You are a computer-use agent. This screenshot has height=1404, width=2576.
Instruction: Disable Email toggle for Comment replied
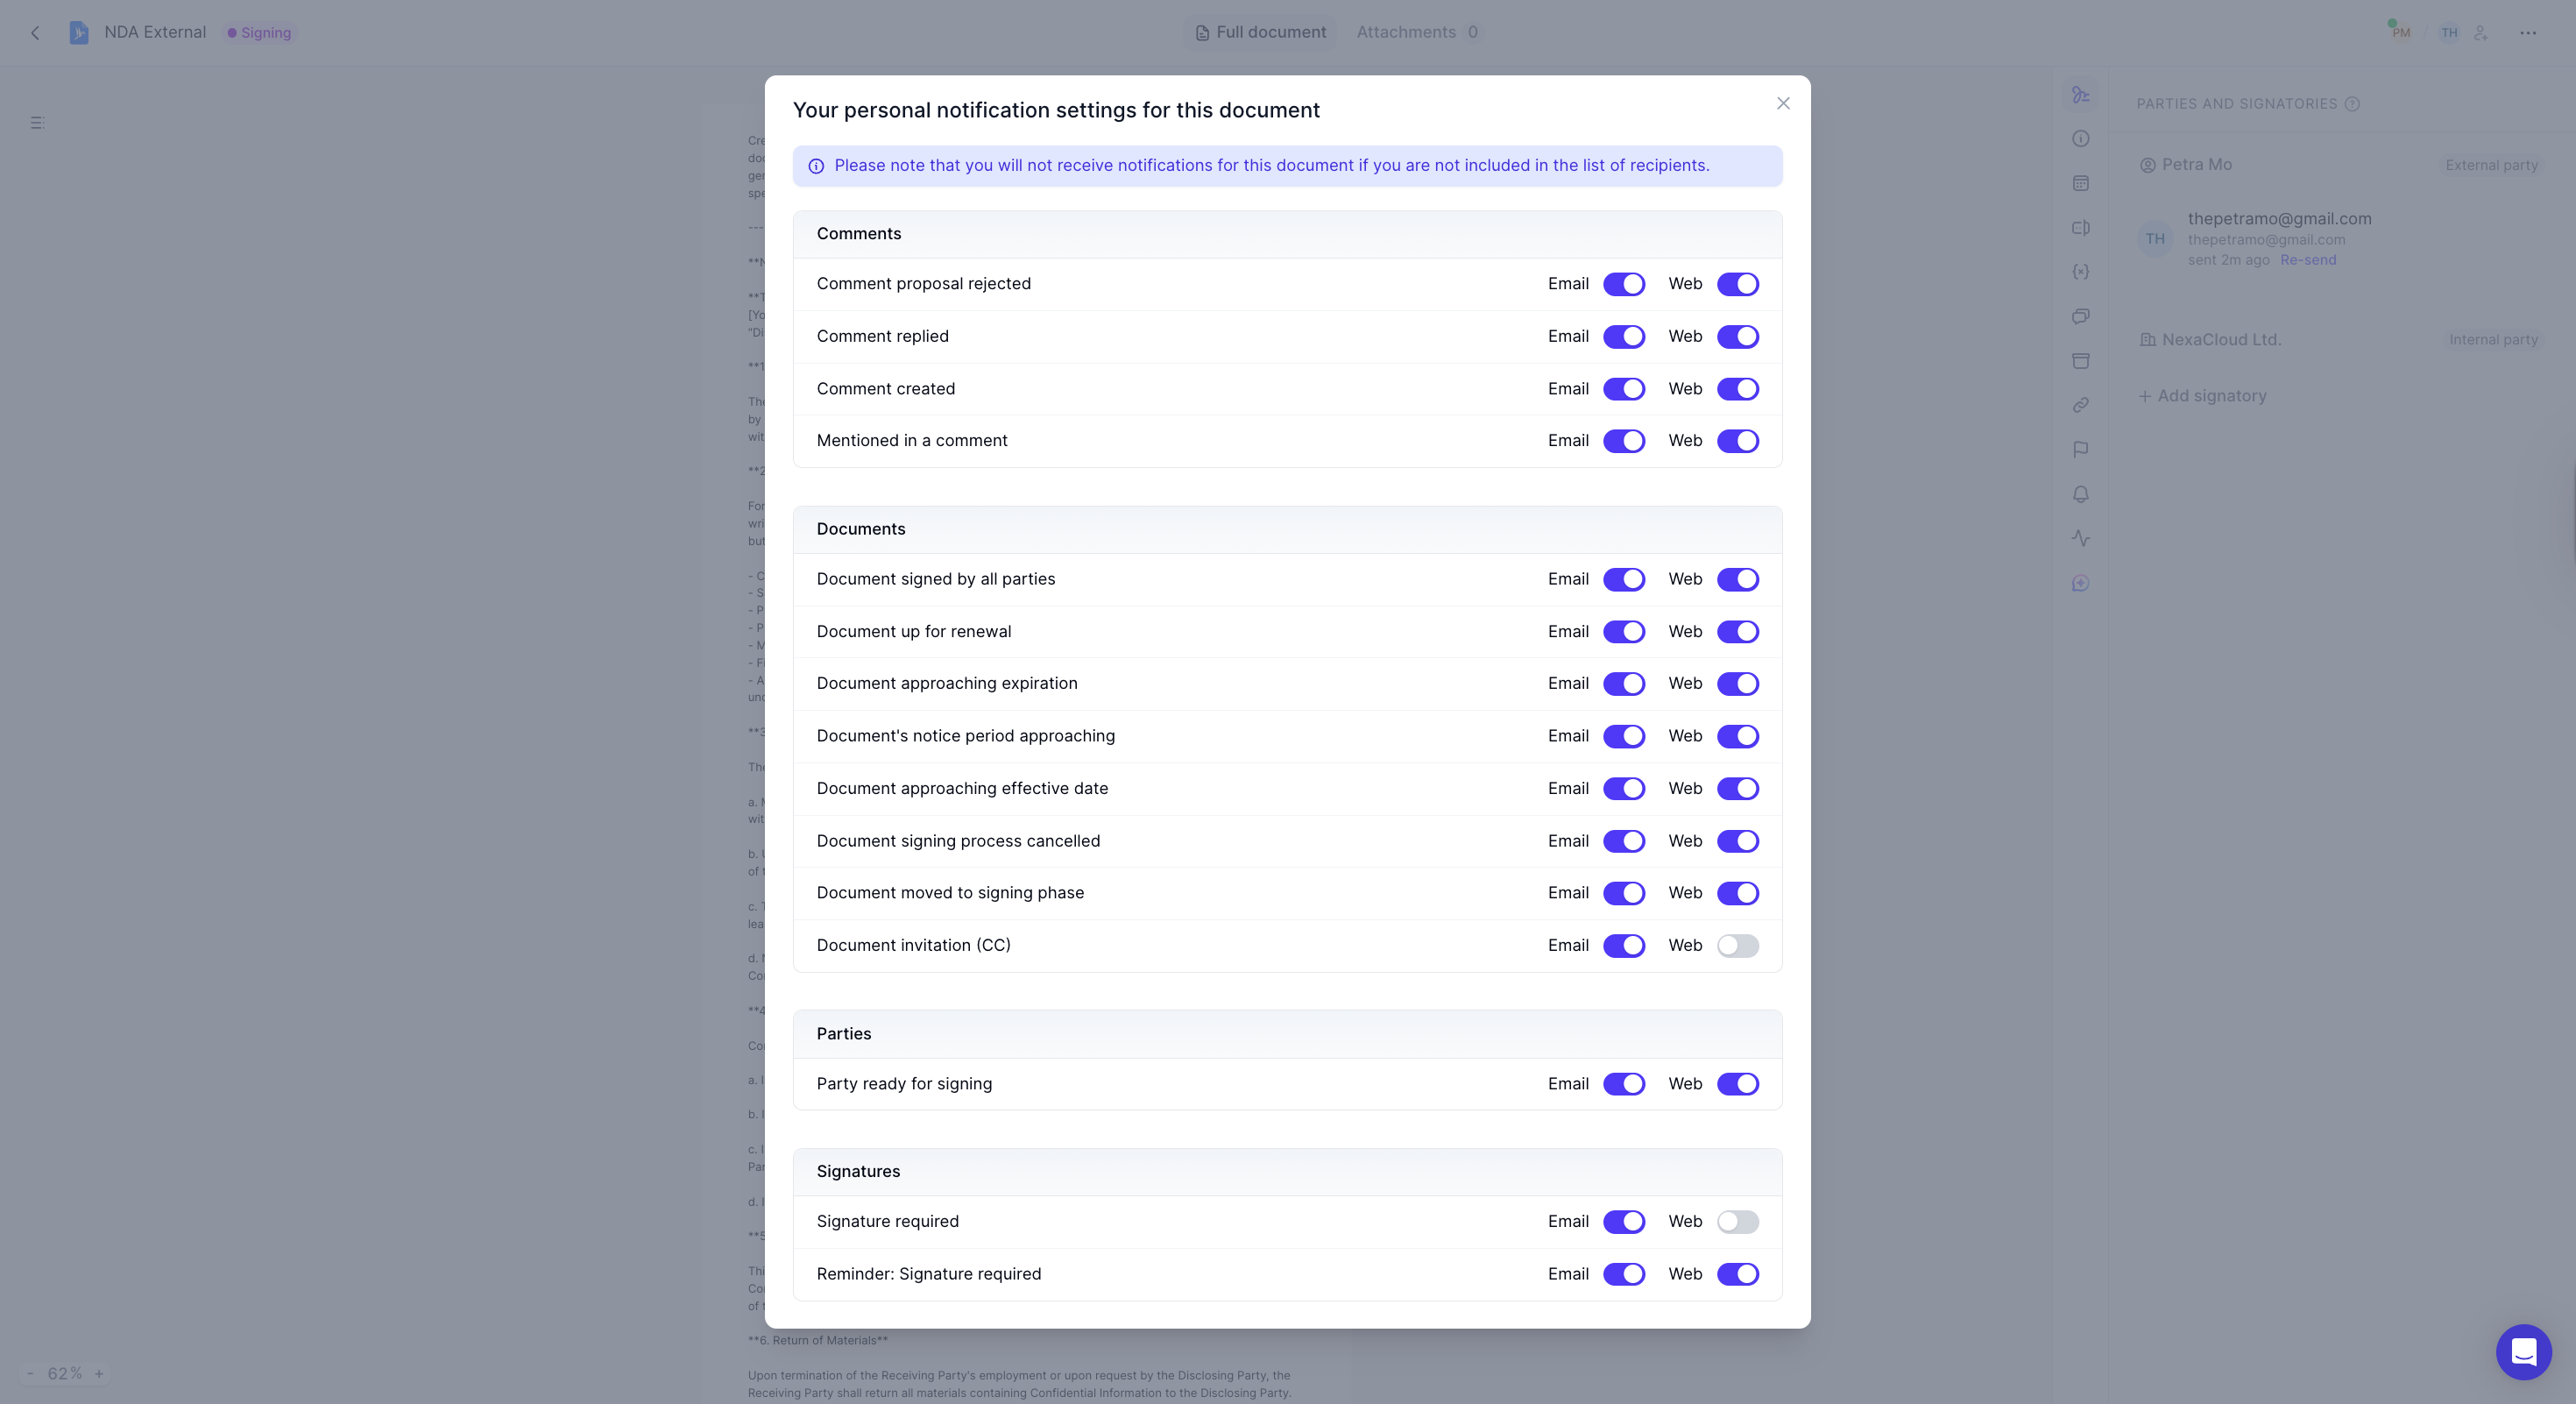[1624, 337]
